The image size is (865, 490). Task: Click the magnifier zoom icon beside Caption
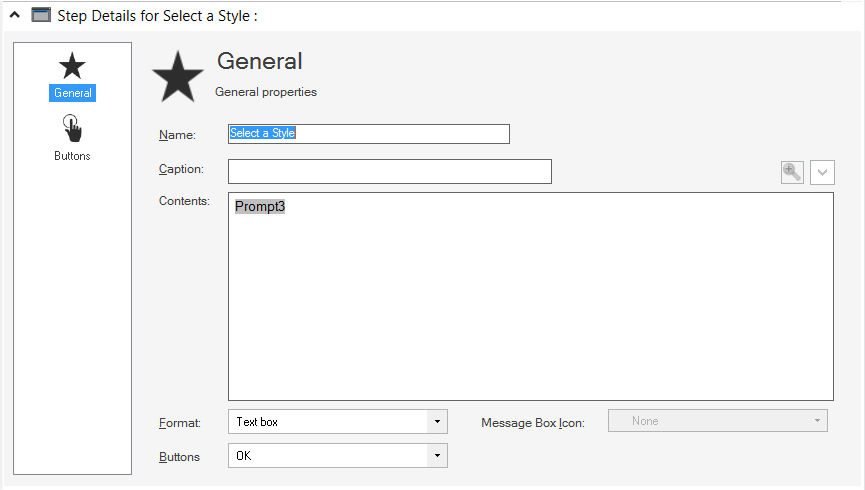pyautogui.click(x=792, y=172)
